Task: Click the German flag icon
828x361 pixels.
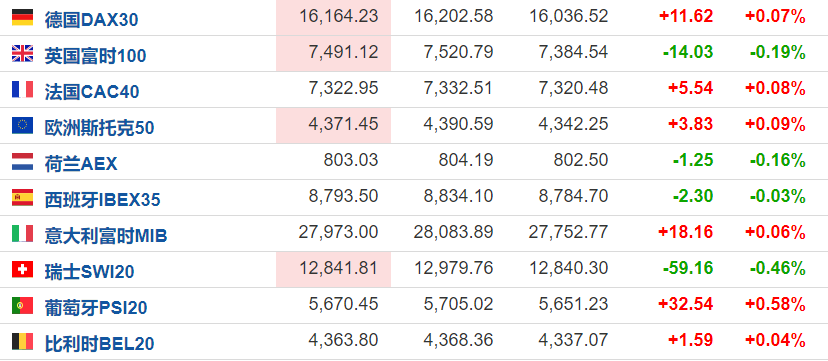Action: 22,17
